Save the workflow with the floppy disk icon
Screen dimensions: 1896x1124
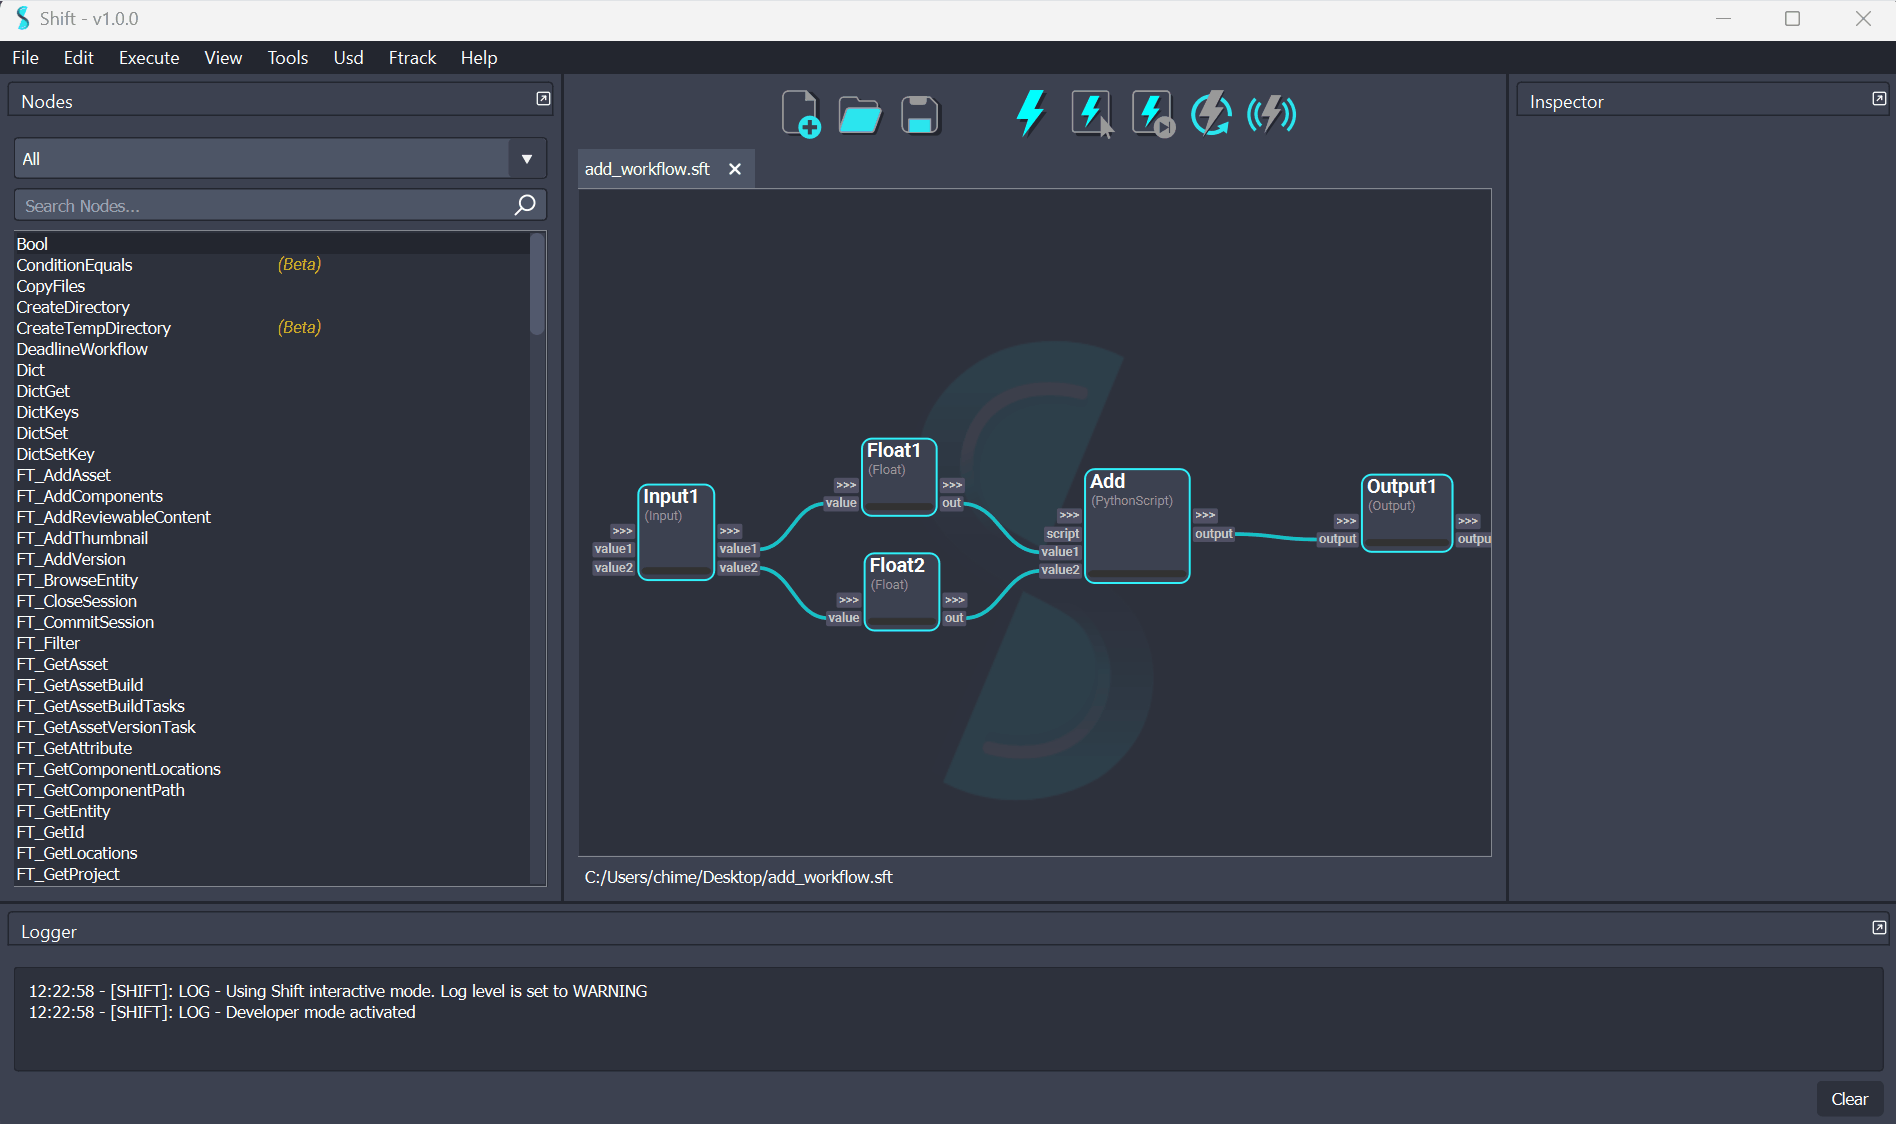click(919, 115)
